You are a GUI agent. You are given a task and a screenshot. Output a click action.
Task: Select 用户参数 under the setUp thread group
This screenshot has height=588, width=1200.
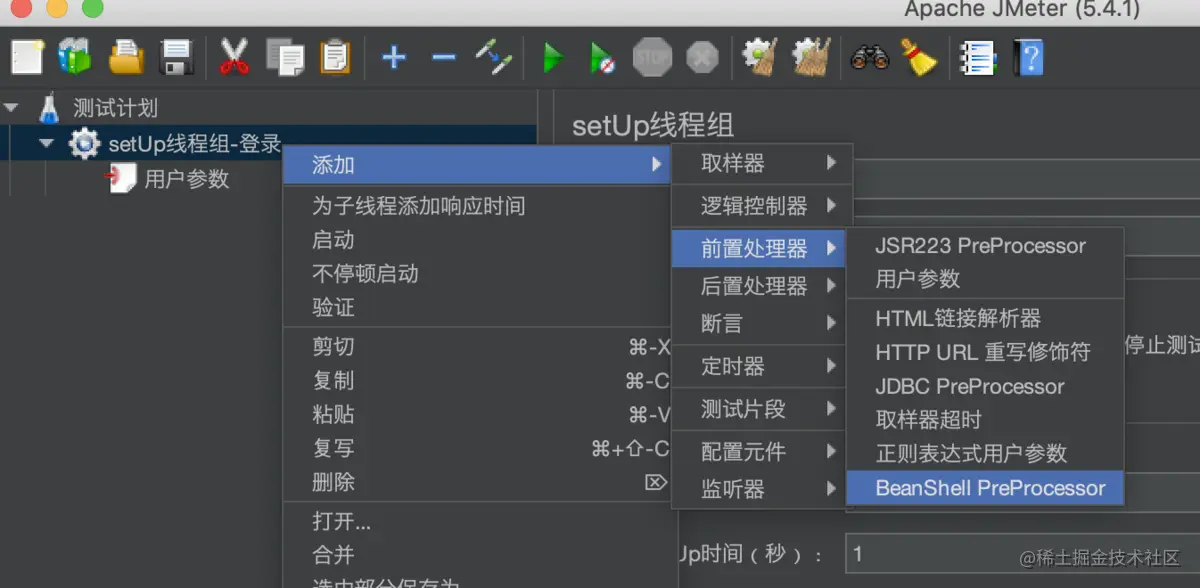tap(187, 179)
